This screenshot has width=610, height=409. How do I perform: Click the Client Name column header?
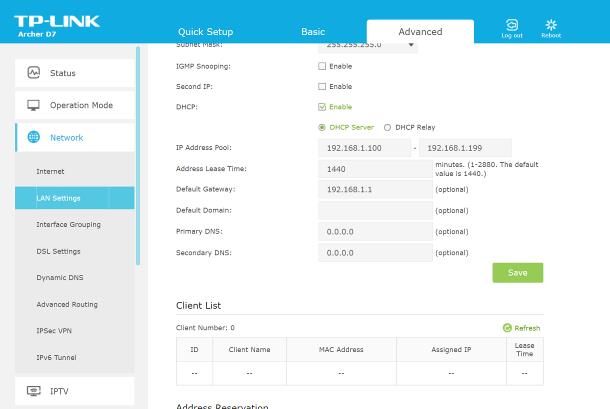click(x=249, y=349)
